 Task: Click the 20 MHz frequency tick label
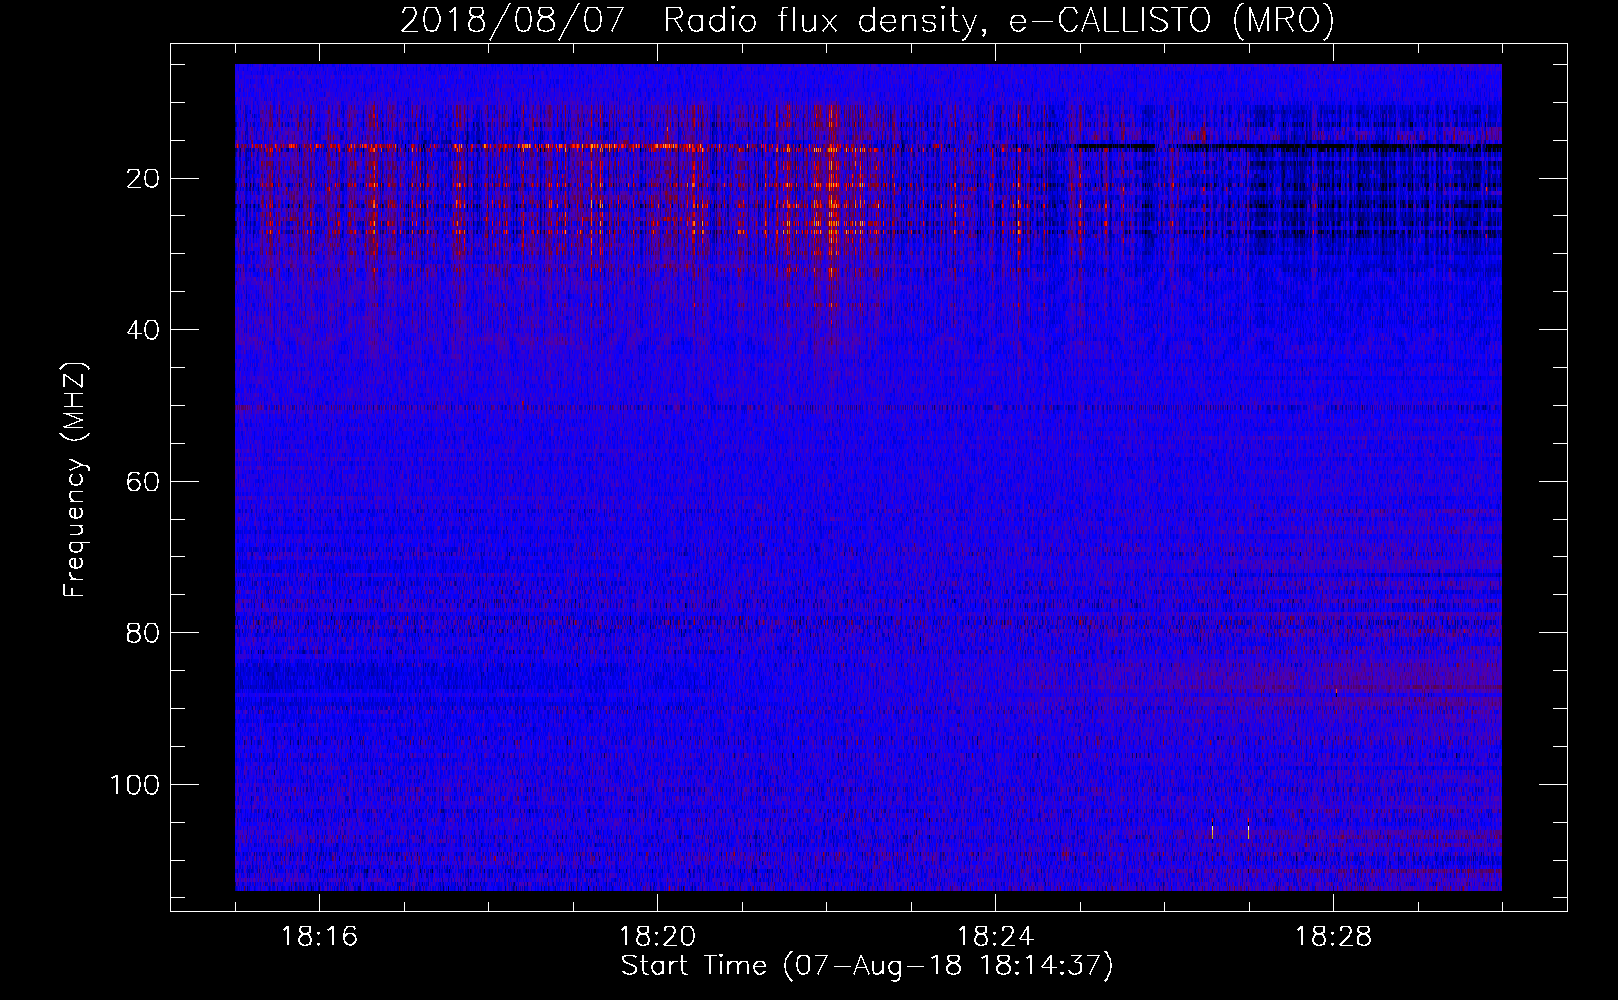click(143, 179)
